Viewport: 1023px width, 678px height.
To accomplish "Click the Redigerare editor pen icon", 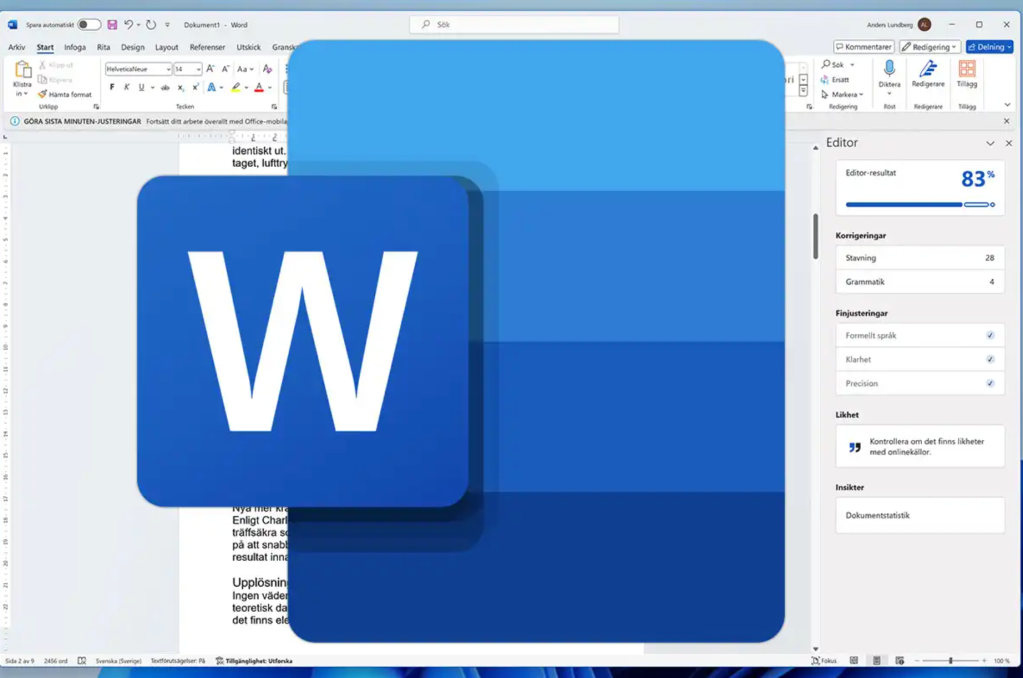I will pyautogui.click(x=928, y=69).
